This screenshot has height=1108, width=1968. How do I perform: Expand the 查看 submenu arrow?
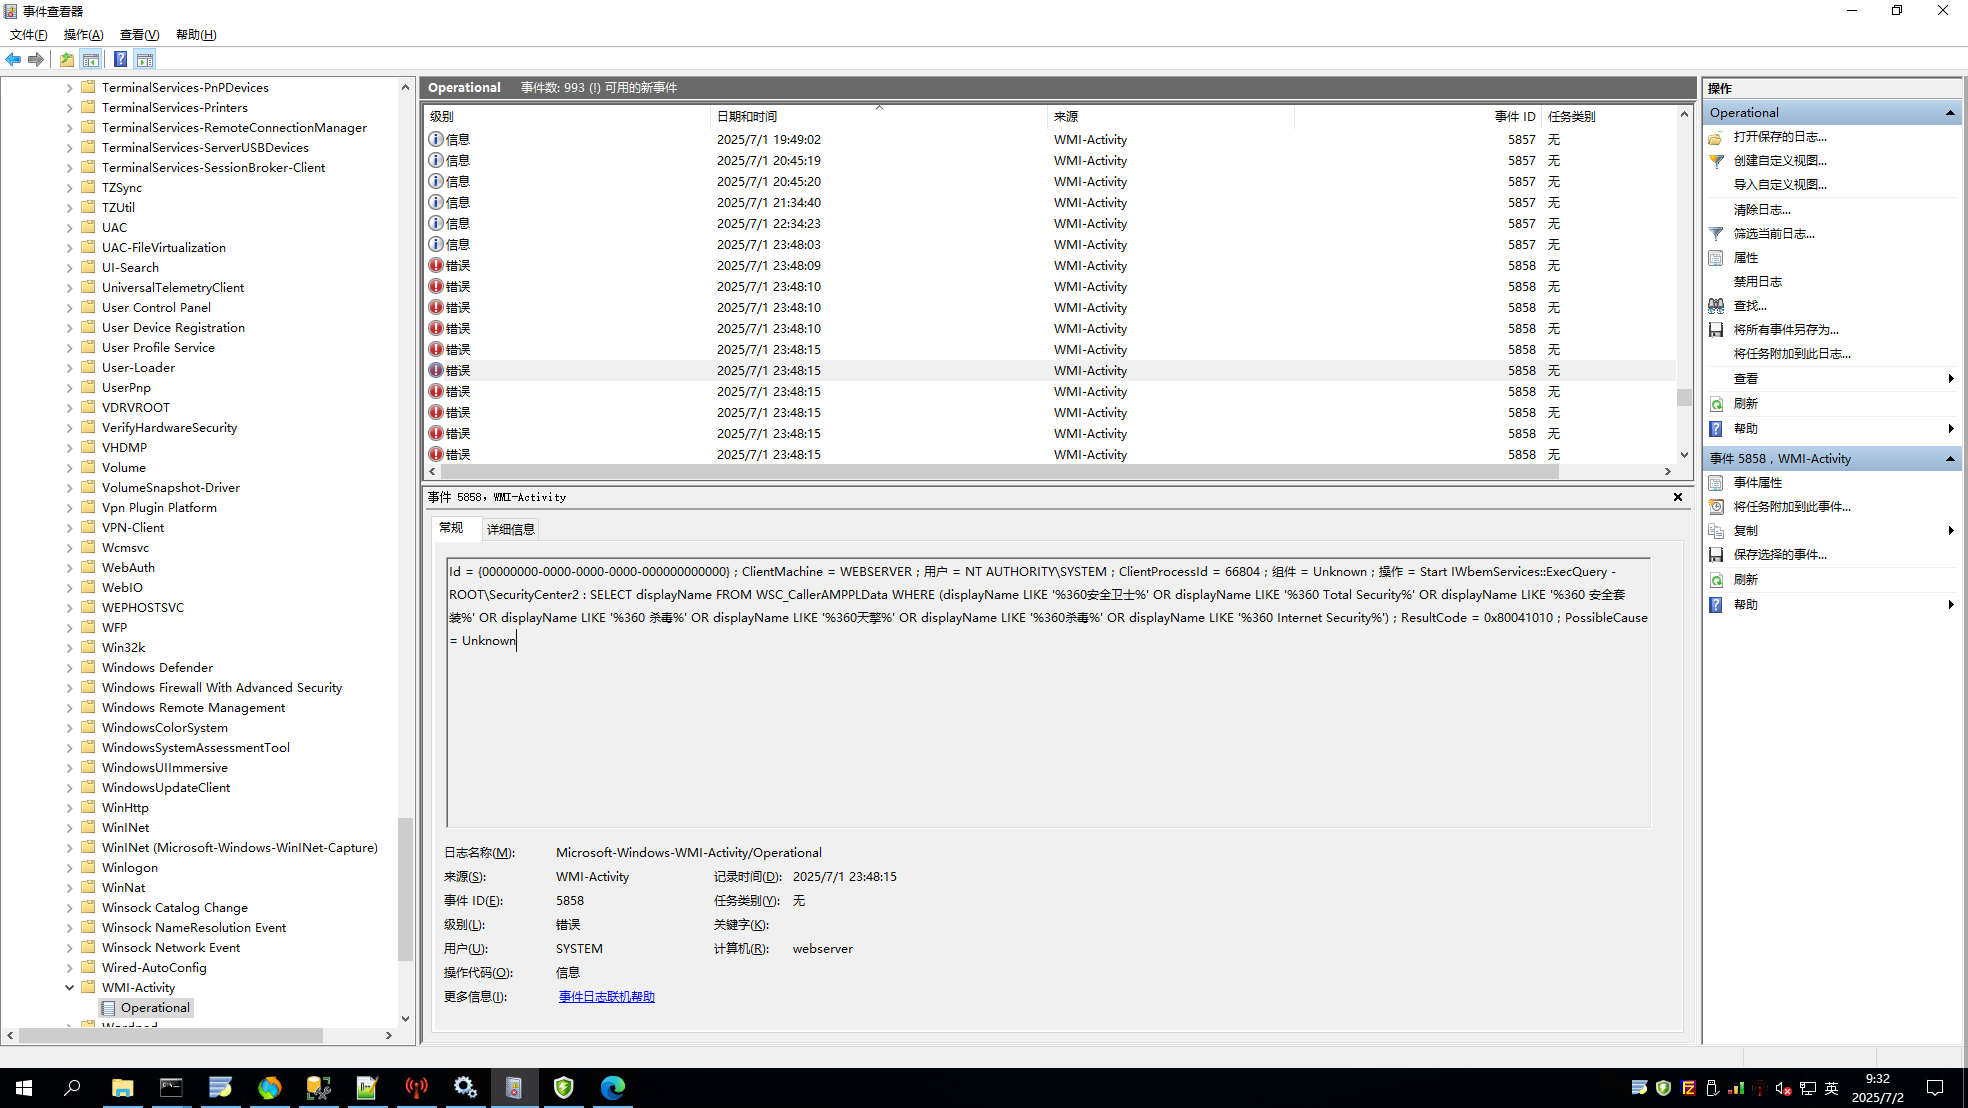(1950, 379)
